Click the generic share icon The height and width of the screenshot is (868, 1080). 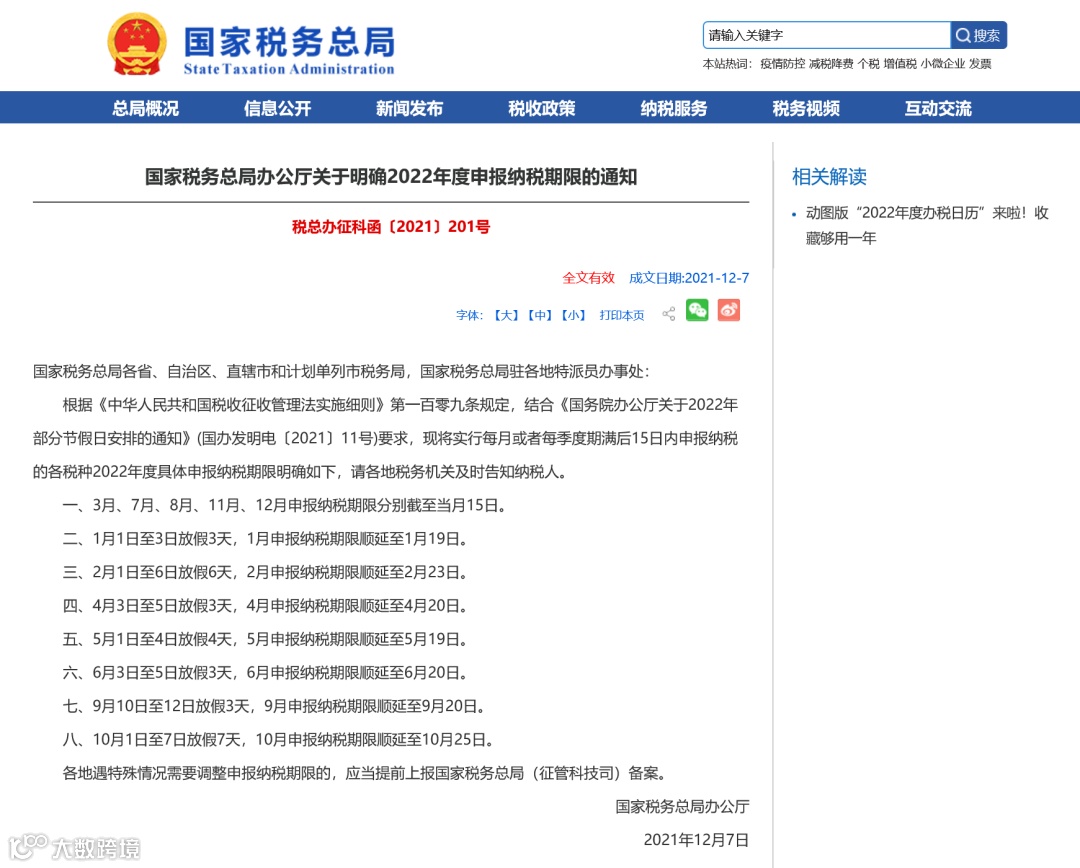(x=668, y=314)
